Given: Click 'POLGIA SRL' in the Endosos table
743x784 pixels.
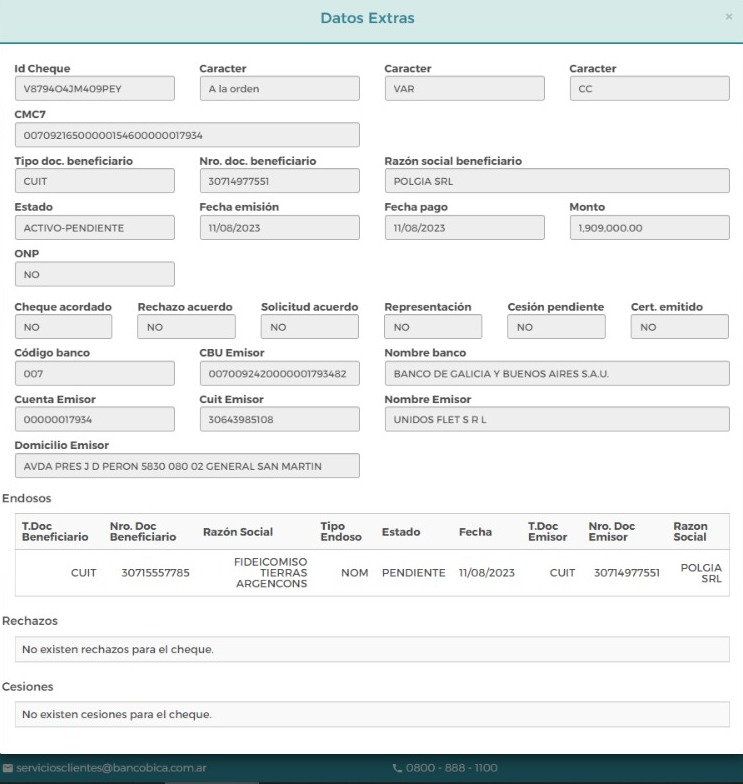Looking at the screenshot, I should [x=701, y=573].
